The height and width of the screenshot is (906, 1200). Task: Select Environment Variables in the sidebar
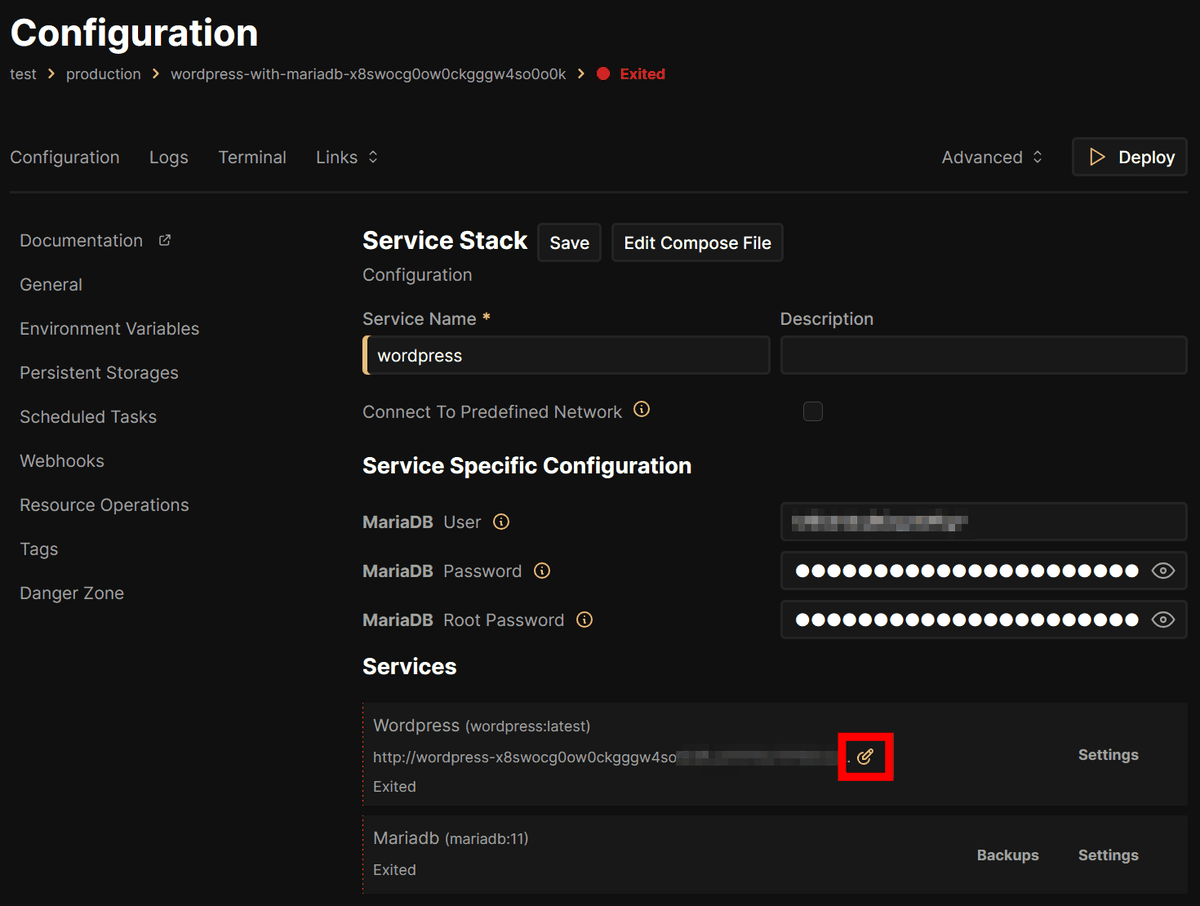pos(110,329)
